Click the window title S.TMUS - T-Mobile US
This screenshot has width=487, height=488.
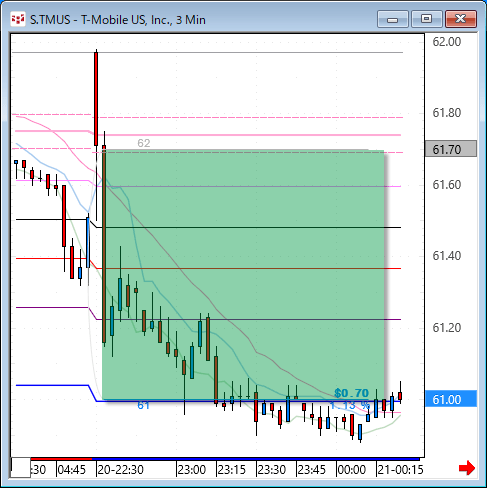[118, 20]
